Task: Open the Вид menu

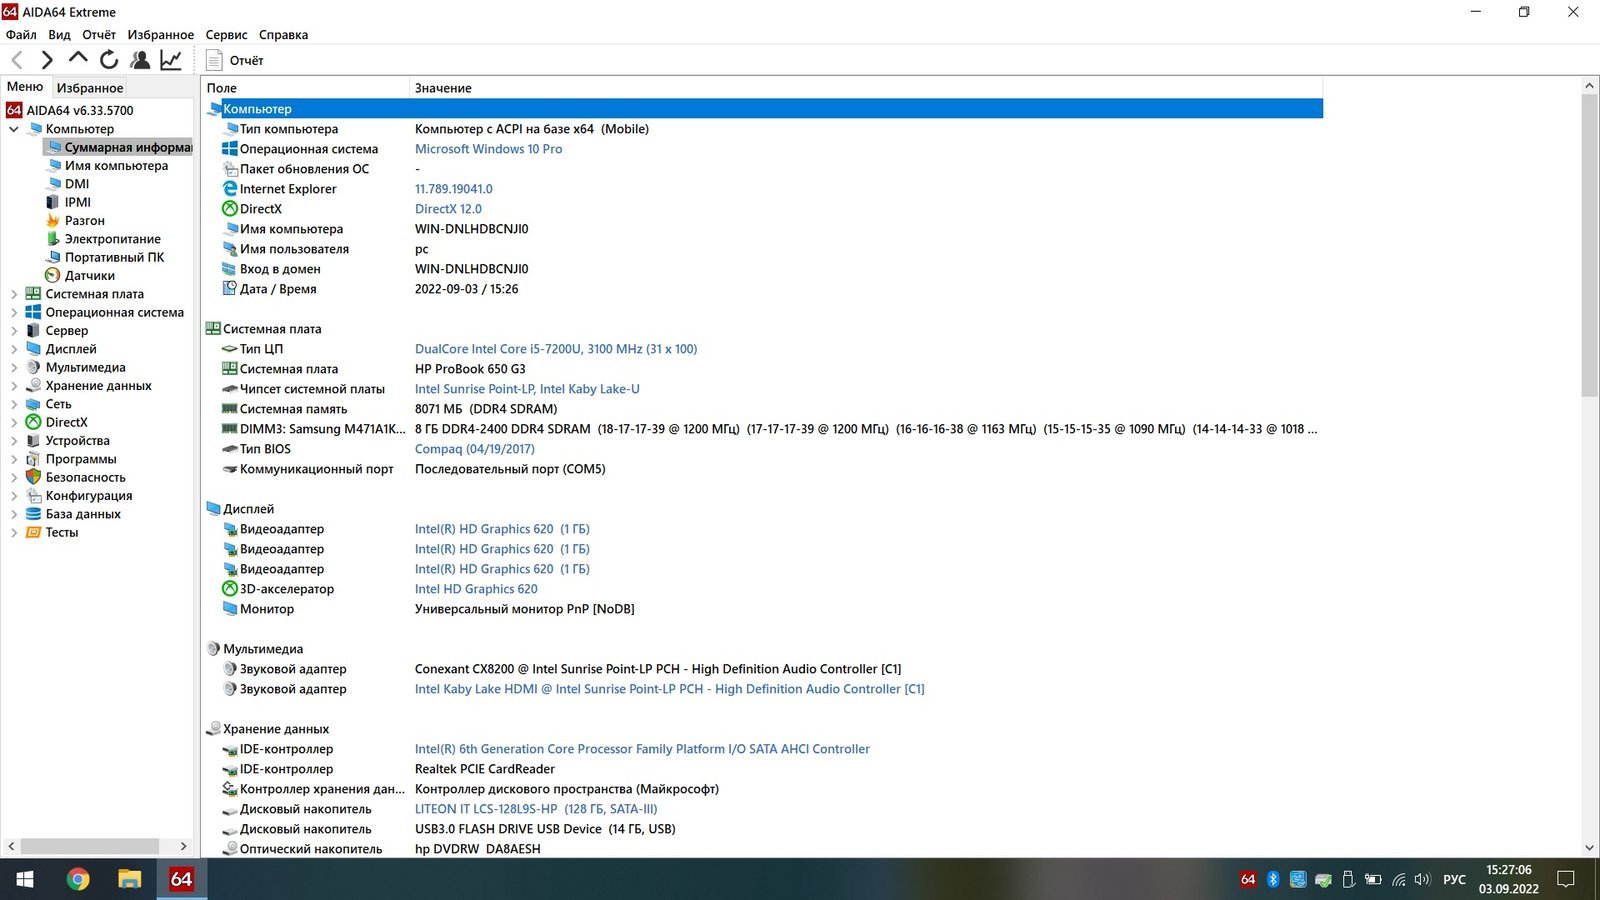Action: [59, 34]
